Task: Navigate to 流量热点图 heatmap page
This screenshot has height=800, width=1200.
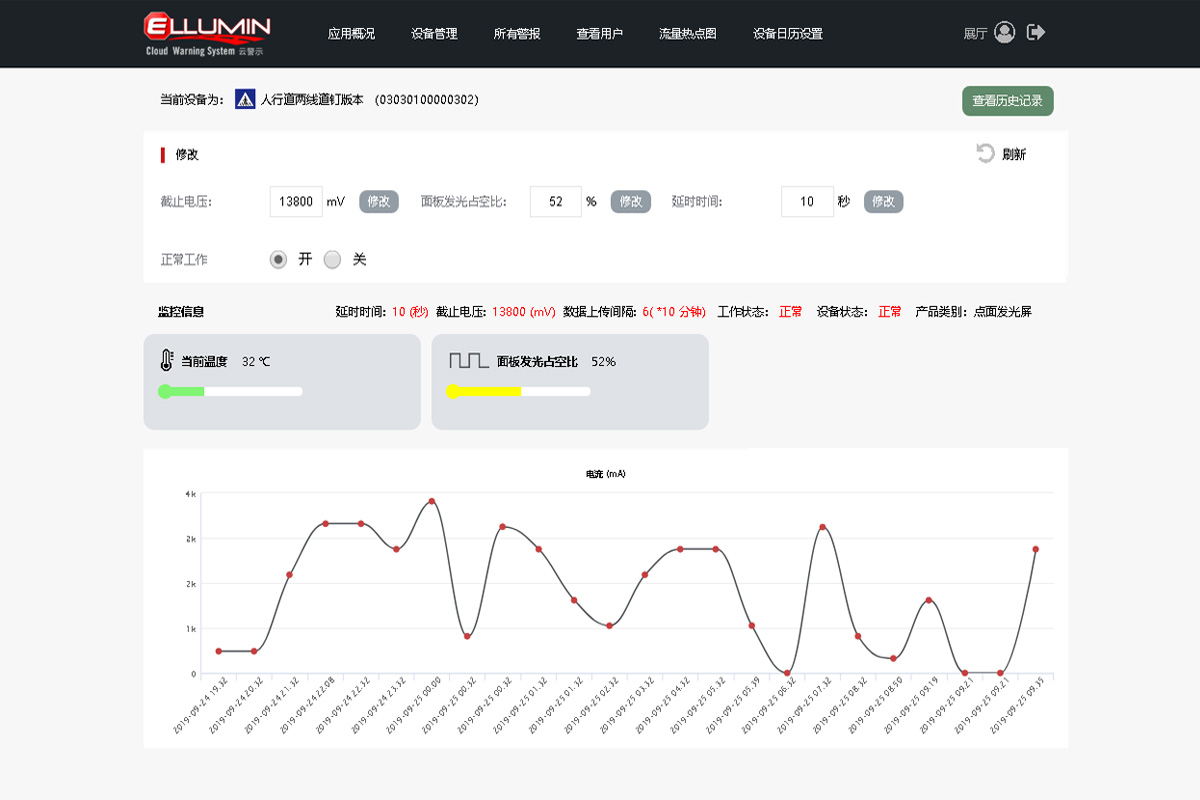Action: [687, 33]
